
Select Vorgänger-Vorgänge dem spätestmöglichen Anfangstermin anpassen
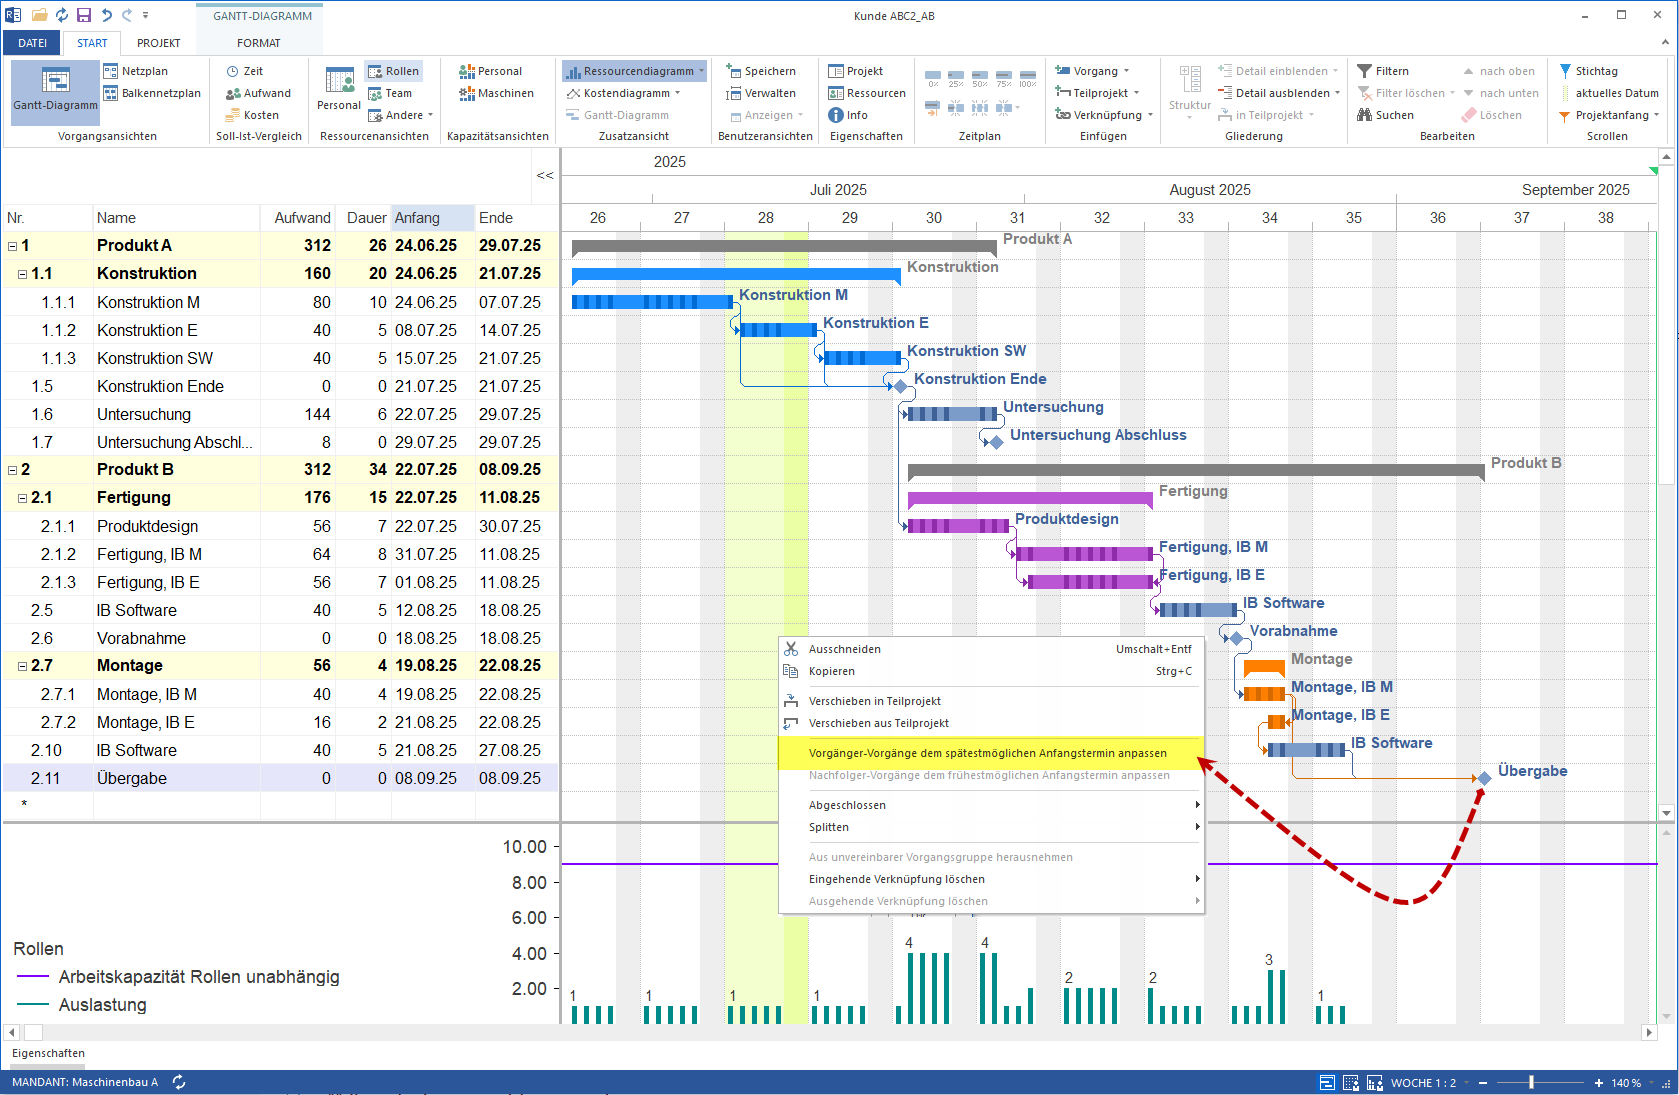(x=991, y=753)
